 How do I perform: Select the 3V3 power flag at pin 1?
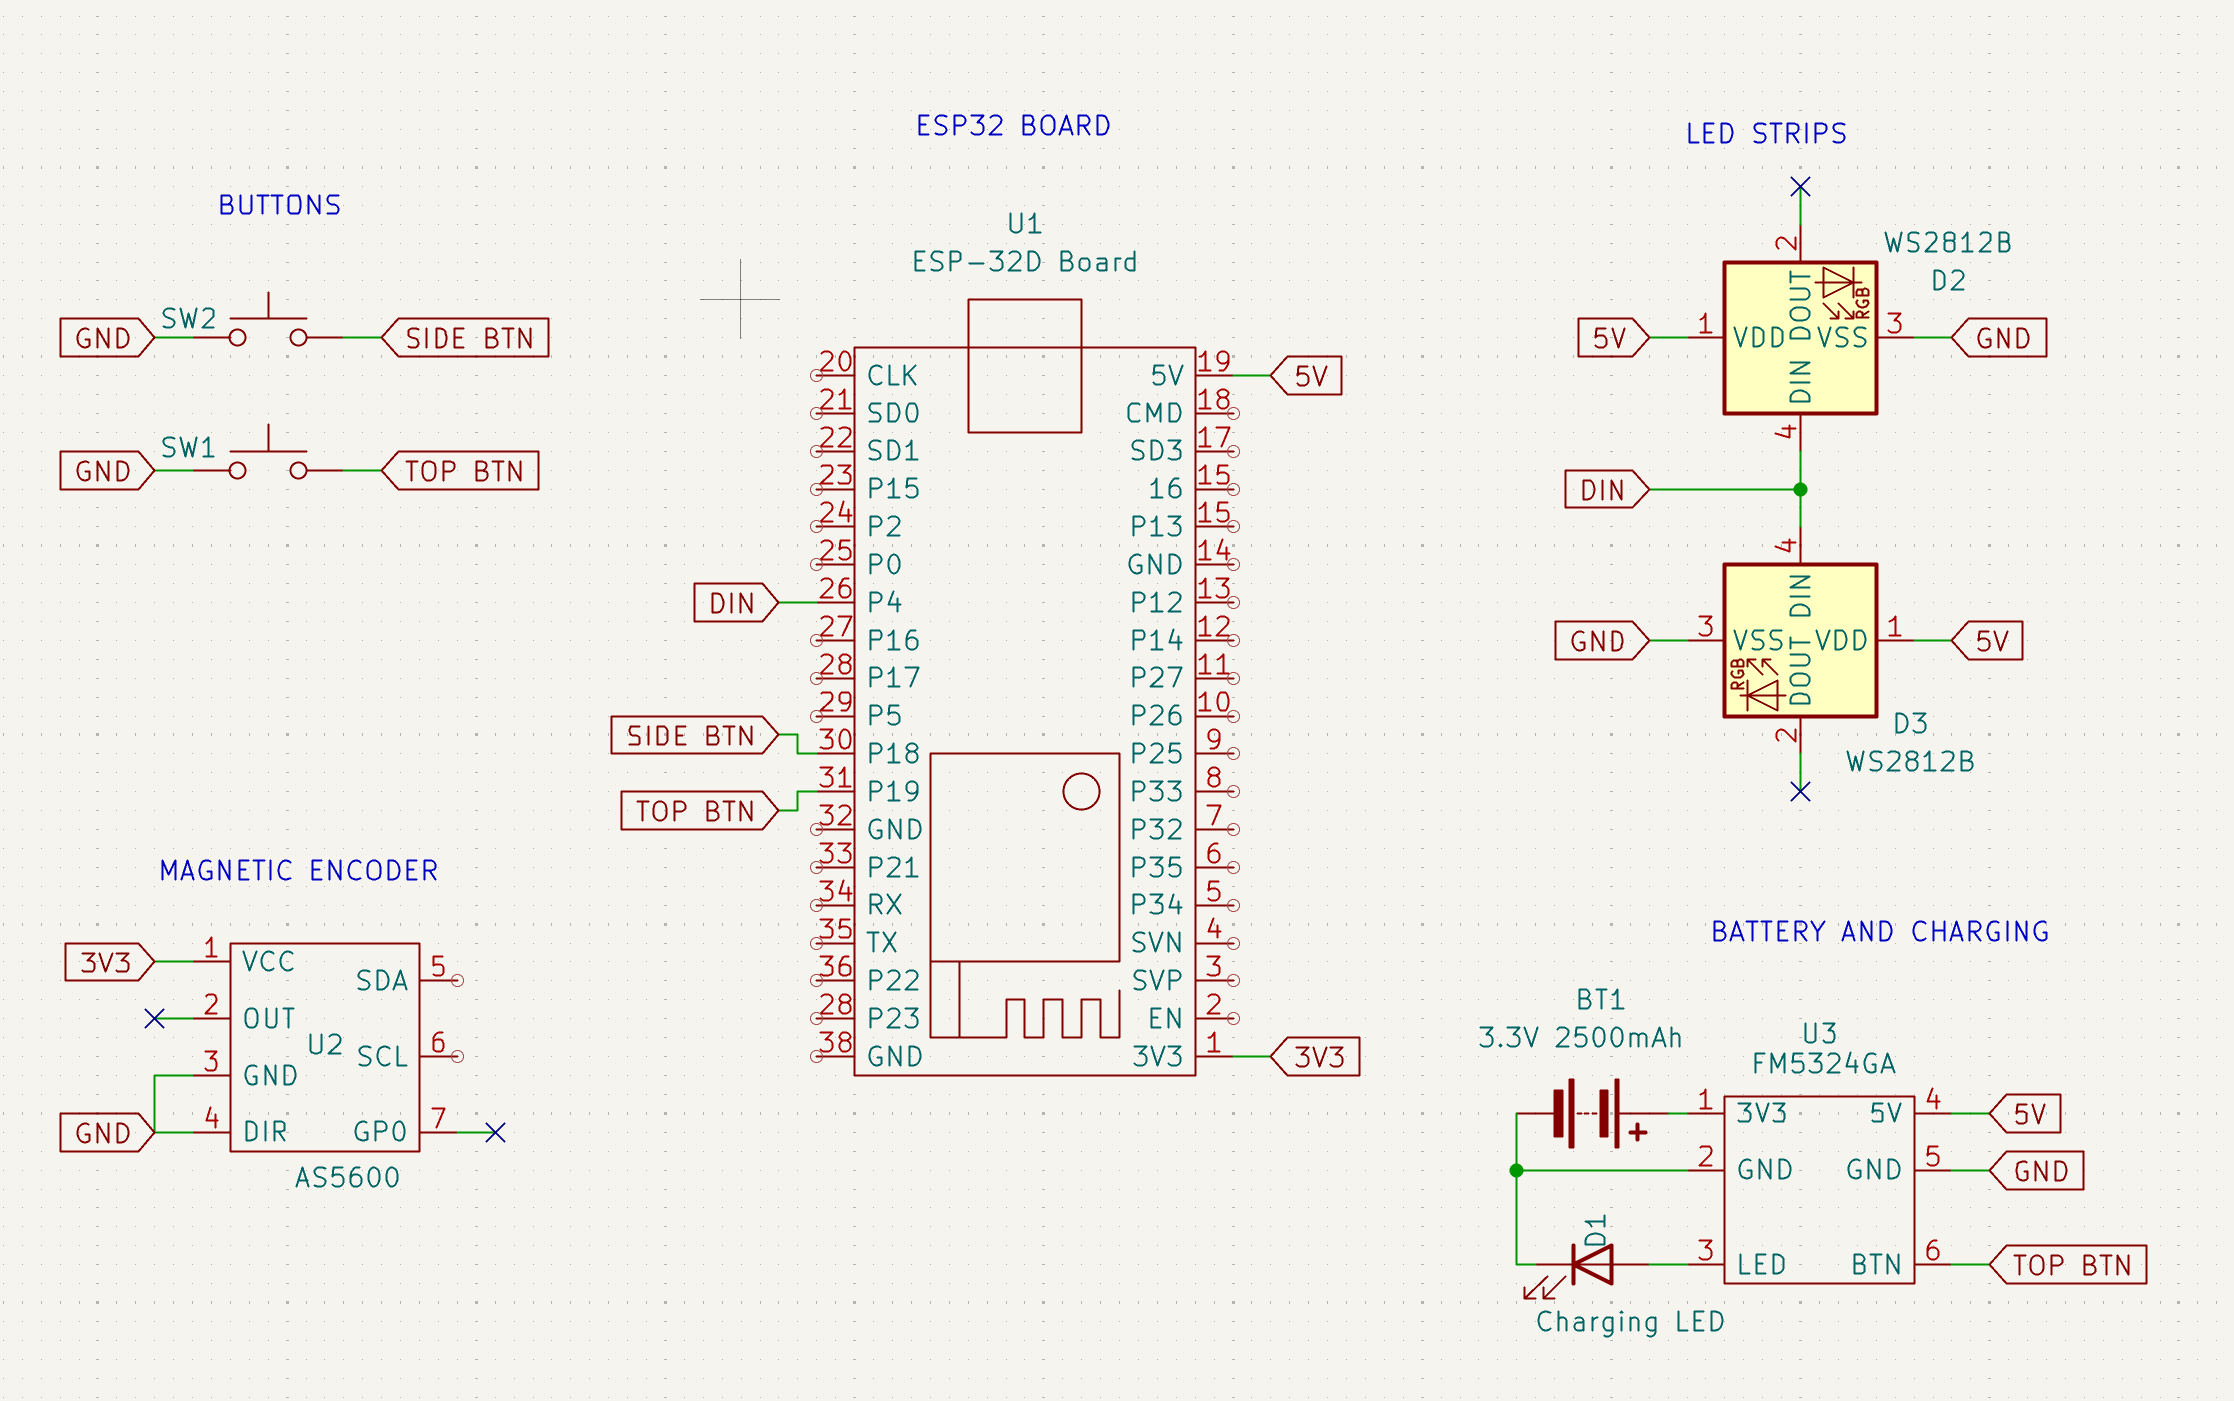(x=1315, y=1055)
